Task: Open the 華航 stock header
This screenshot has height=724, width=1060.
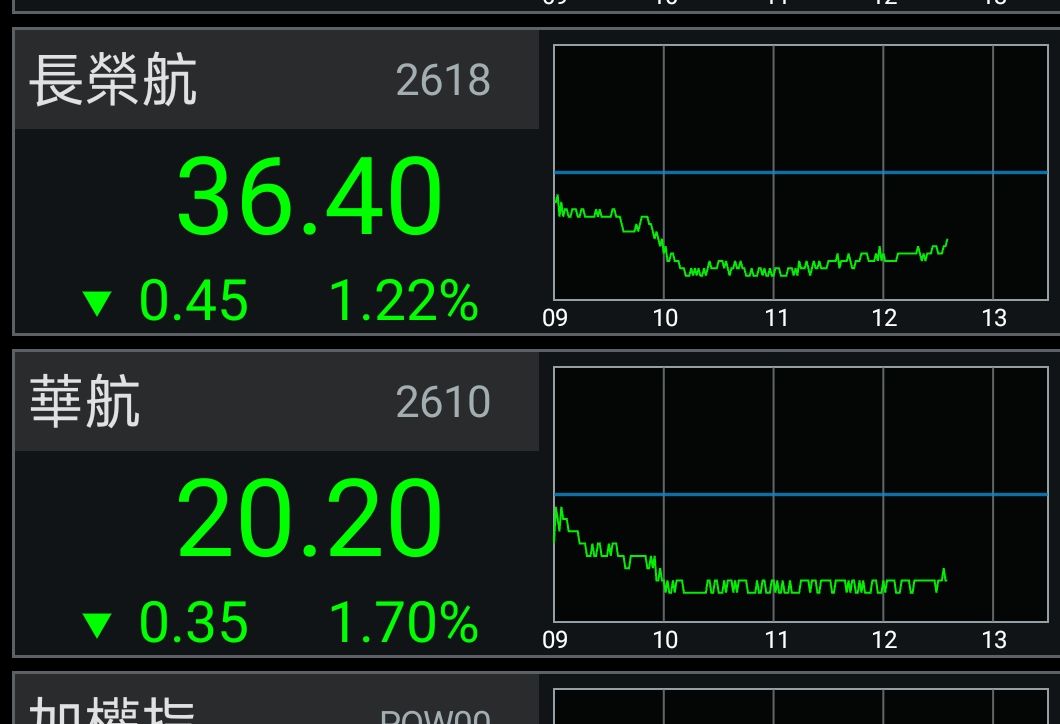Action: 276,401
